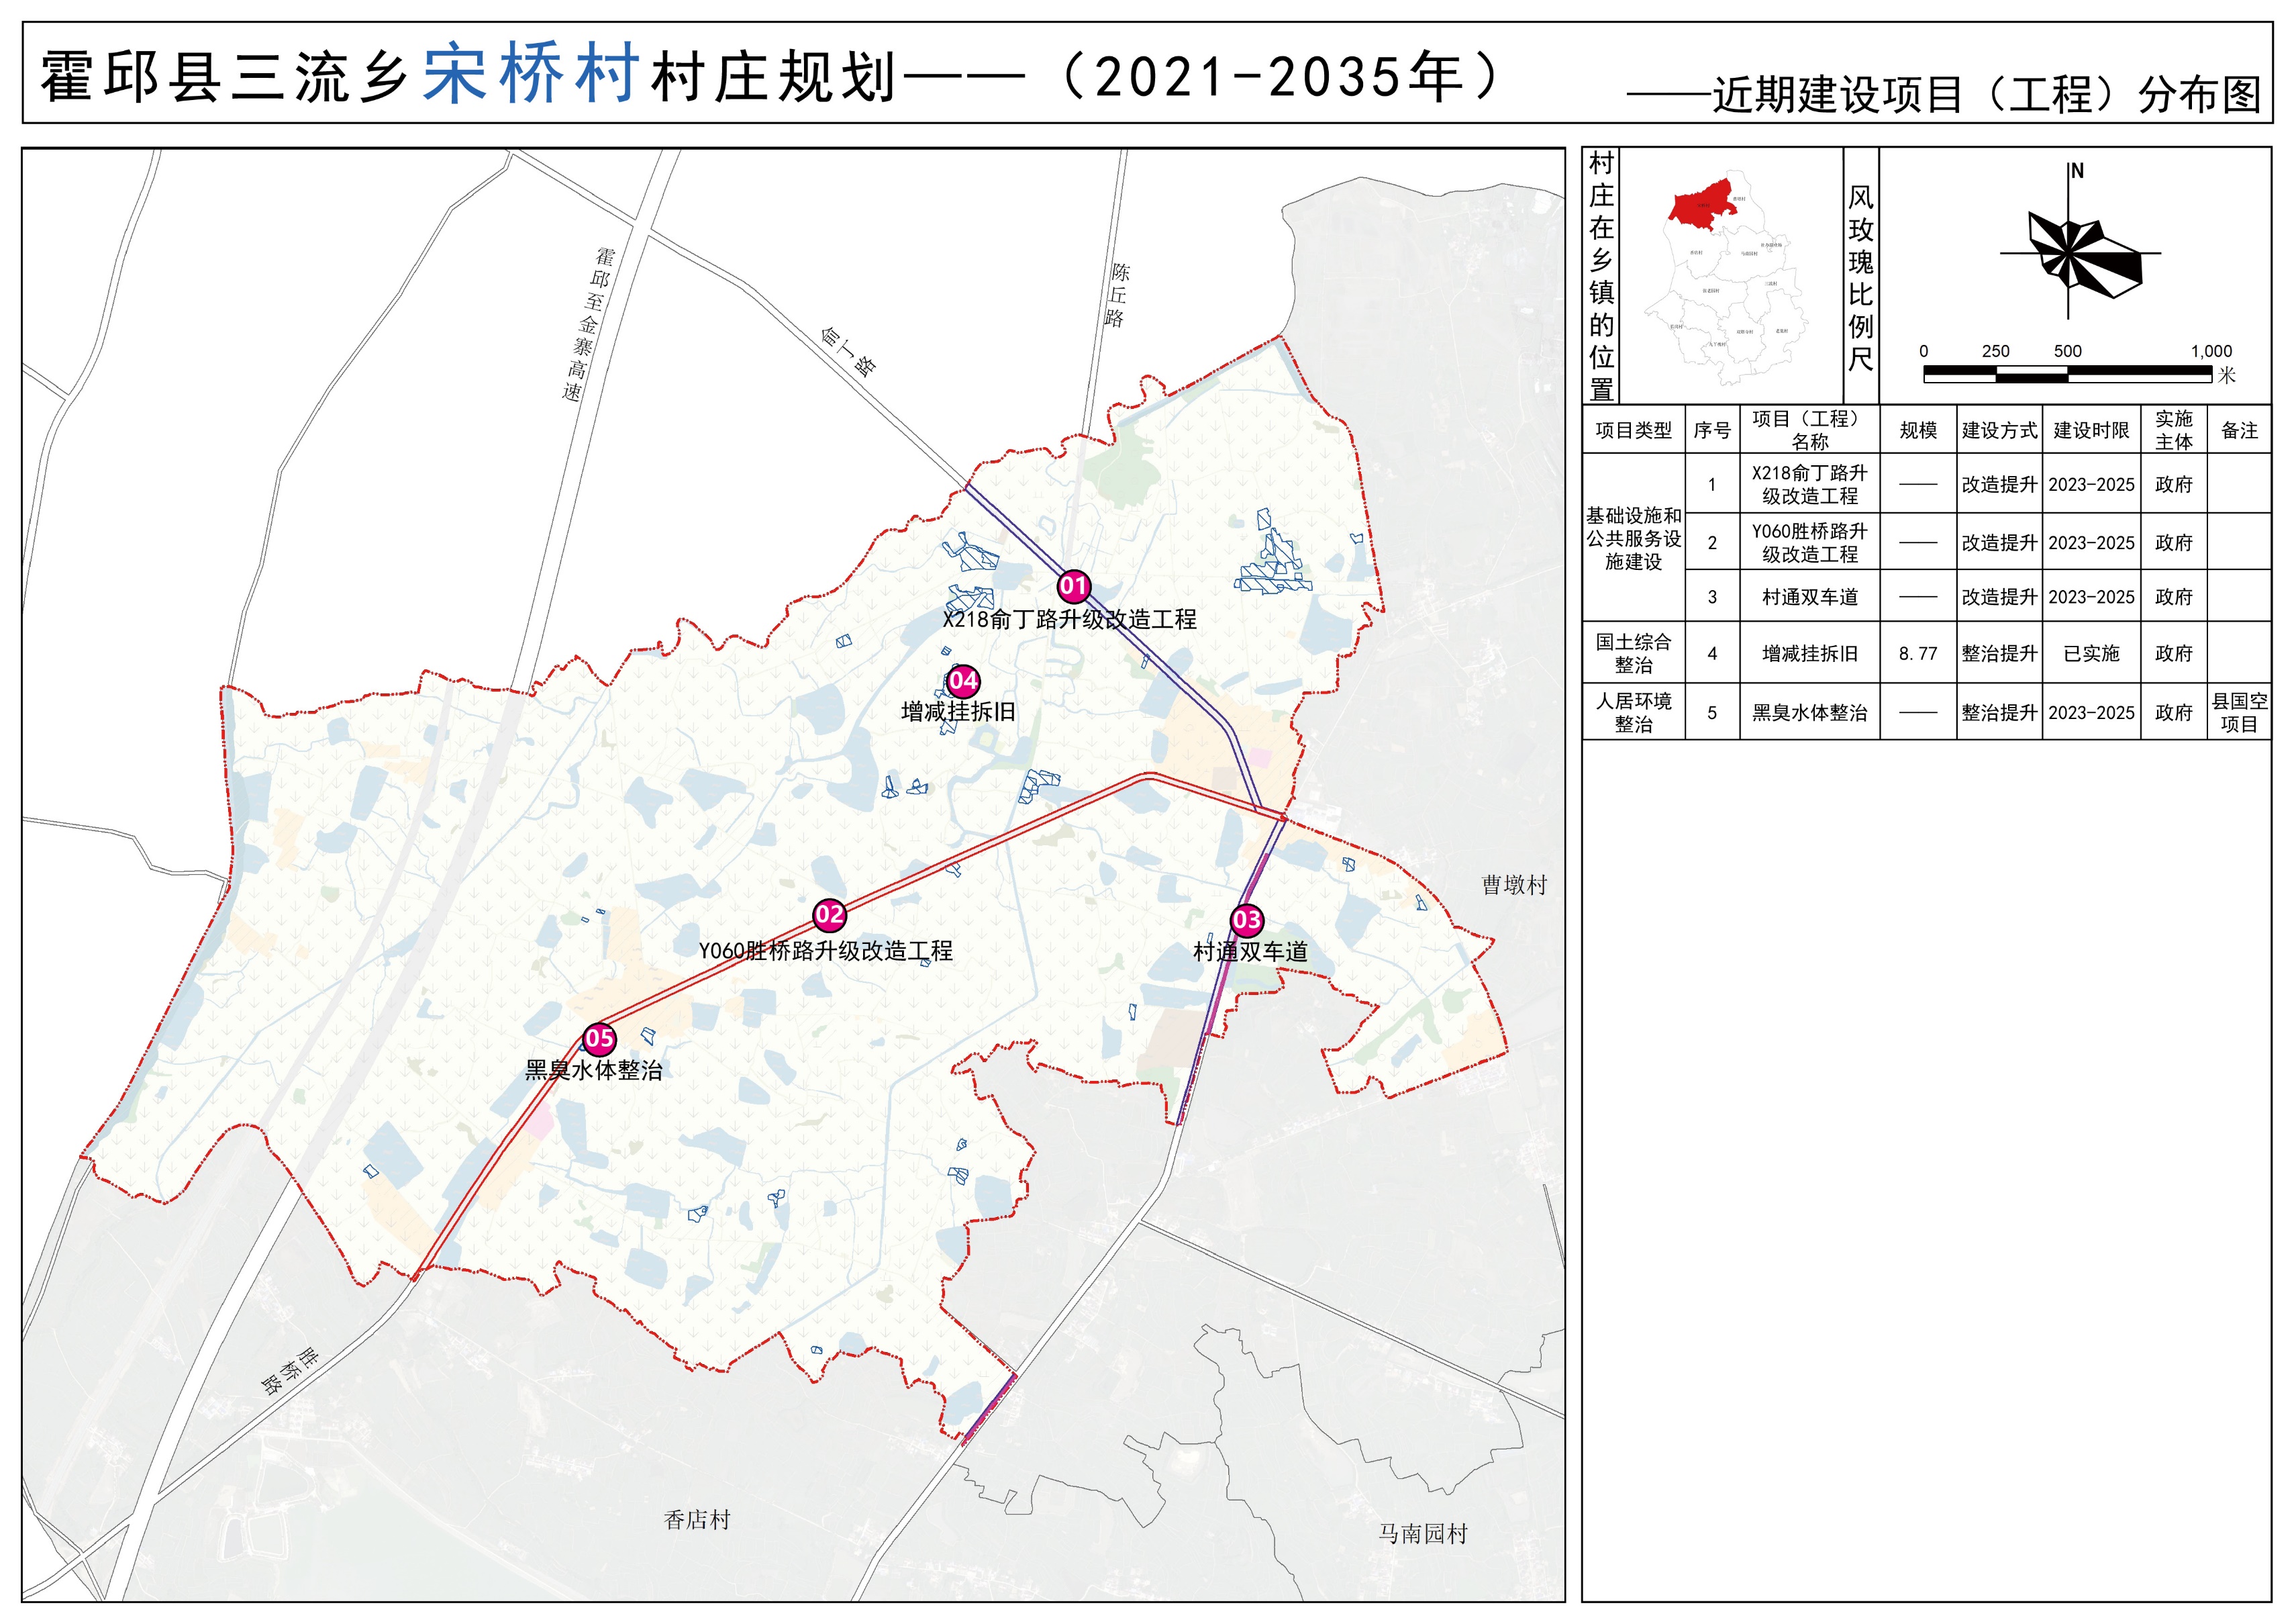Click the black-white scale bar
Screen dimensions: 2296x1624
point(2067,374)
